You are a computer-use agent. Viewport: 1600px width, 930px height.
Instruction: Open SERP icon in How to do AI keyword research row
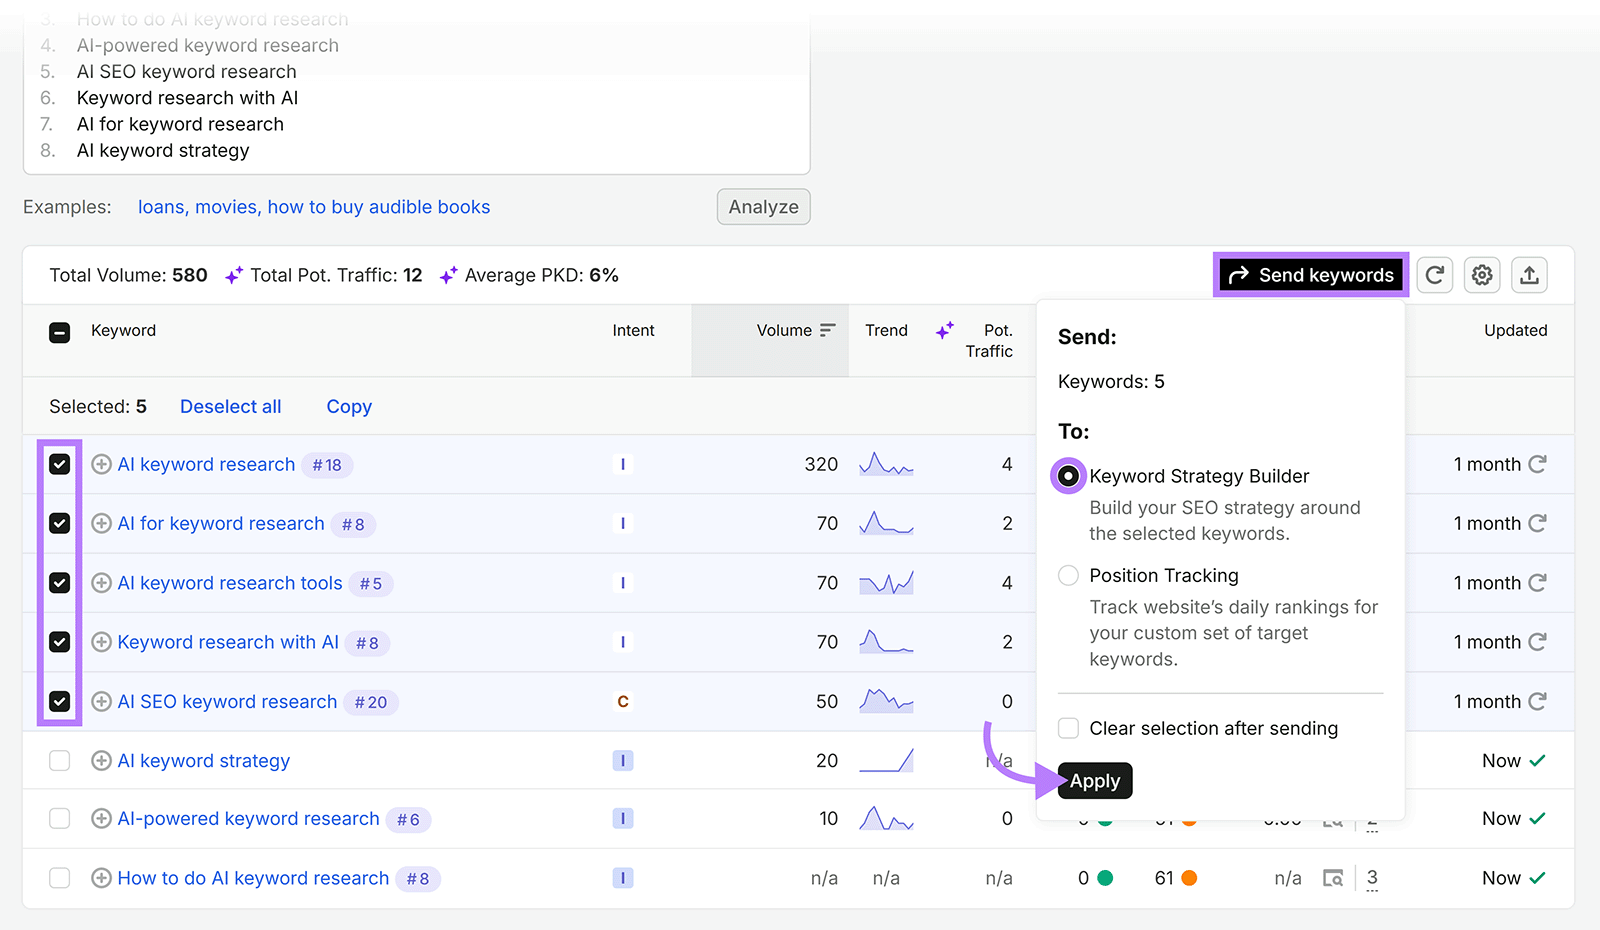[1333, 878]
